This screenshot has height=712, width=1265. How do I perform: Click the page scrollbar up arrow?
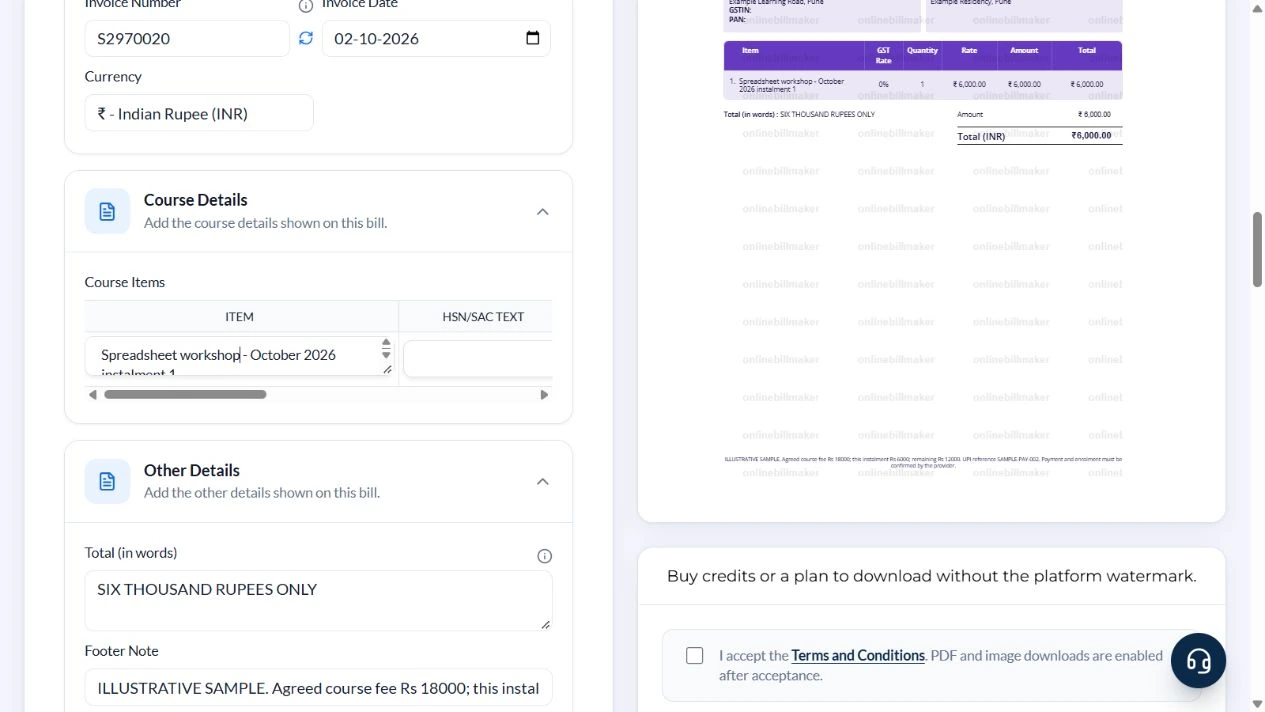pos(1258,8)
